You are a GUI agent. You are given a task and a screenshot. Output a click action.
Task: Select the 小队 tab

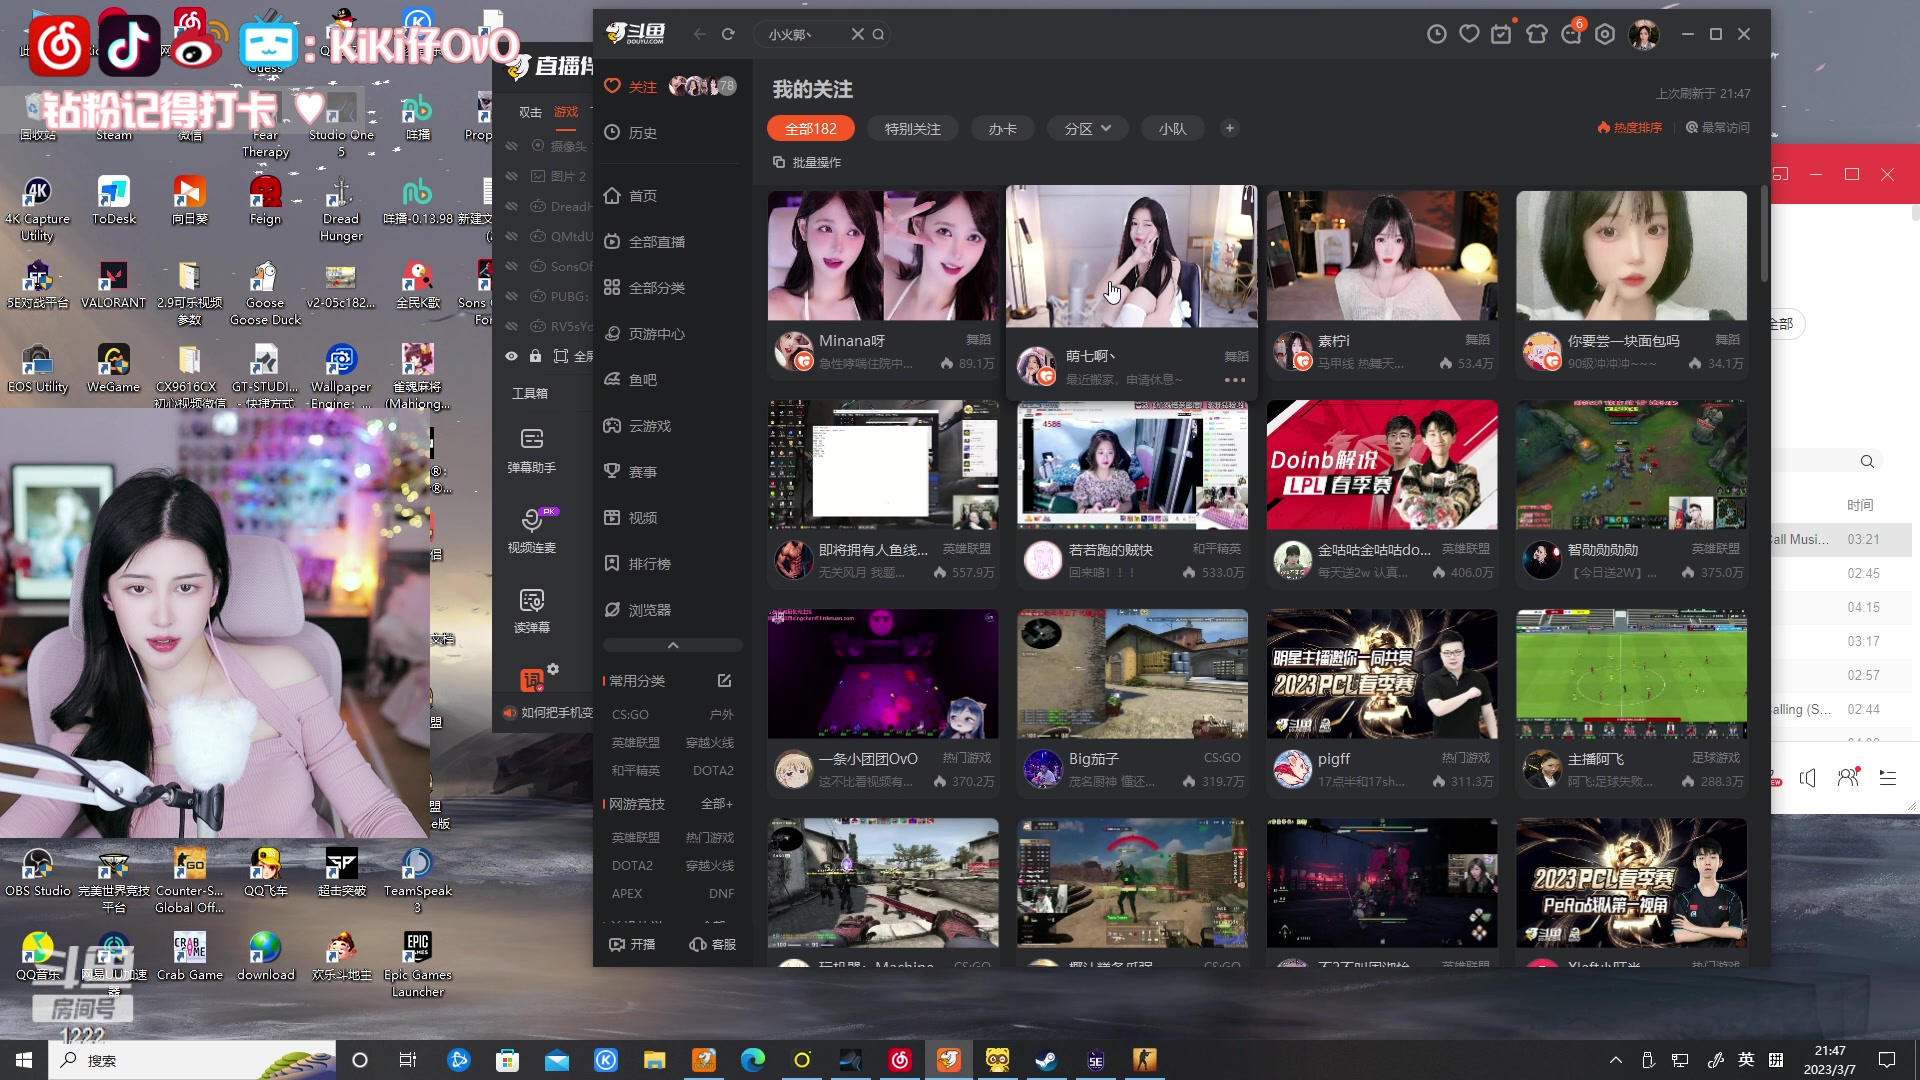[x=1173, y=129]
